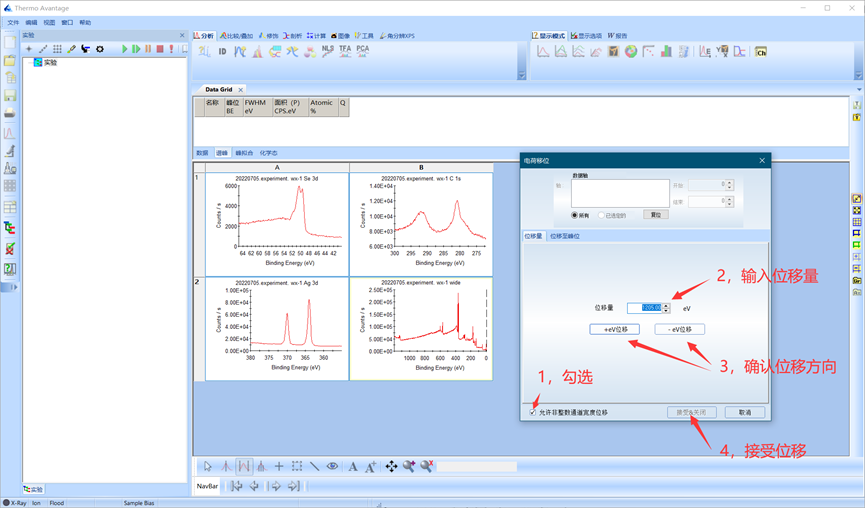Viewport: 865px width, 508px height.
Task: Select the 已选定的 radio button
Action: 601,215
